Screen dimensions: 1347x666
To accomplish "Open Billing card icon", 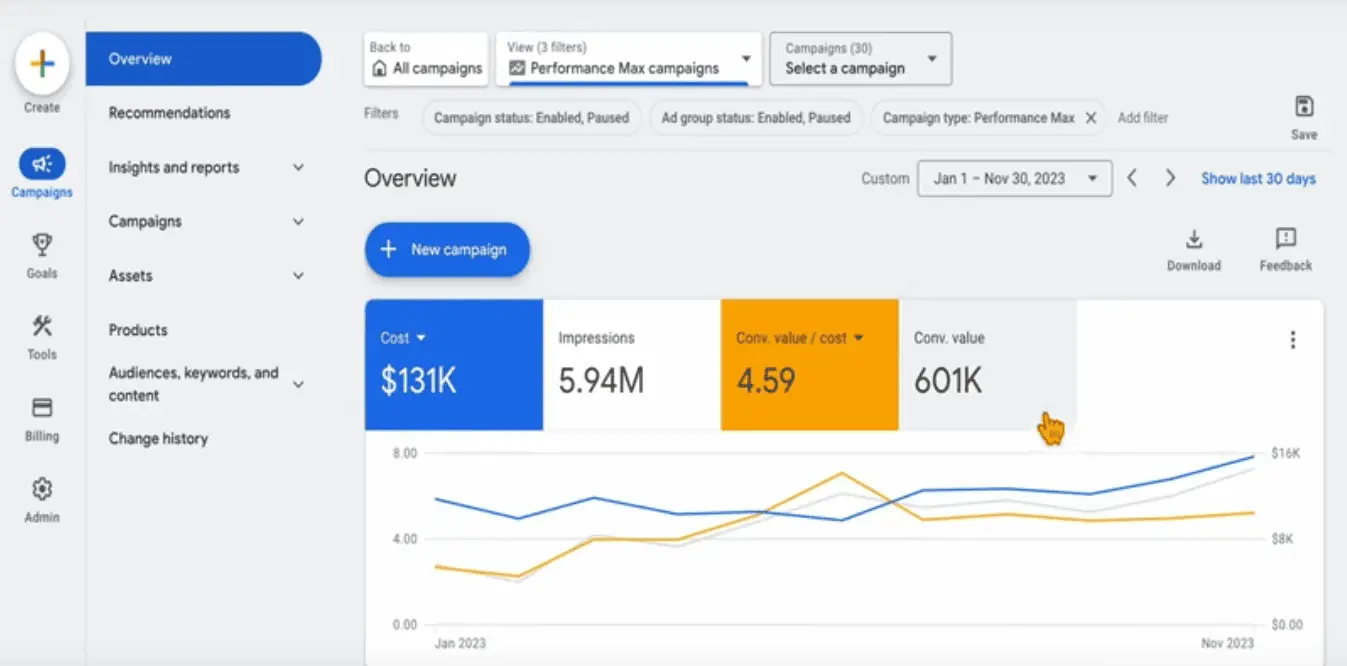I will click(42, 408).
